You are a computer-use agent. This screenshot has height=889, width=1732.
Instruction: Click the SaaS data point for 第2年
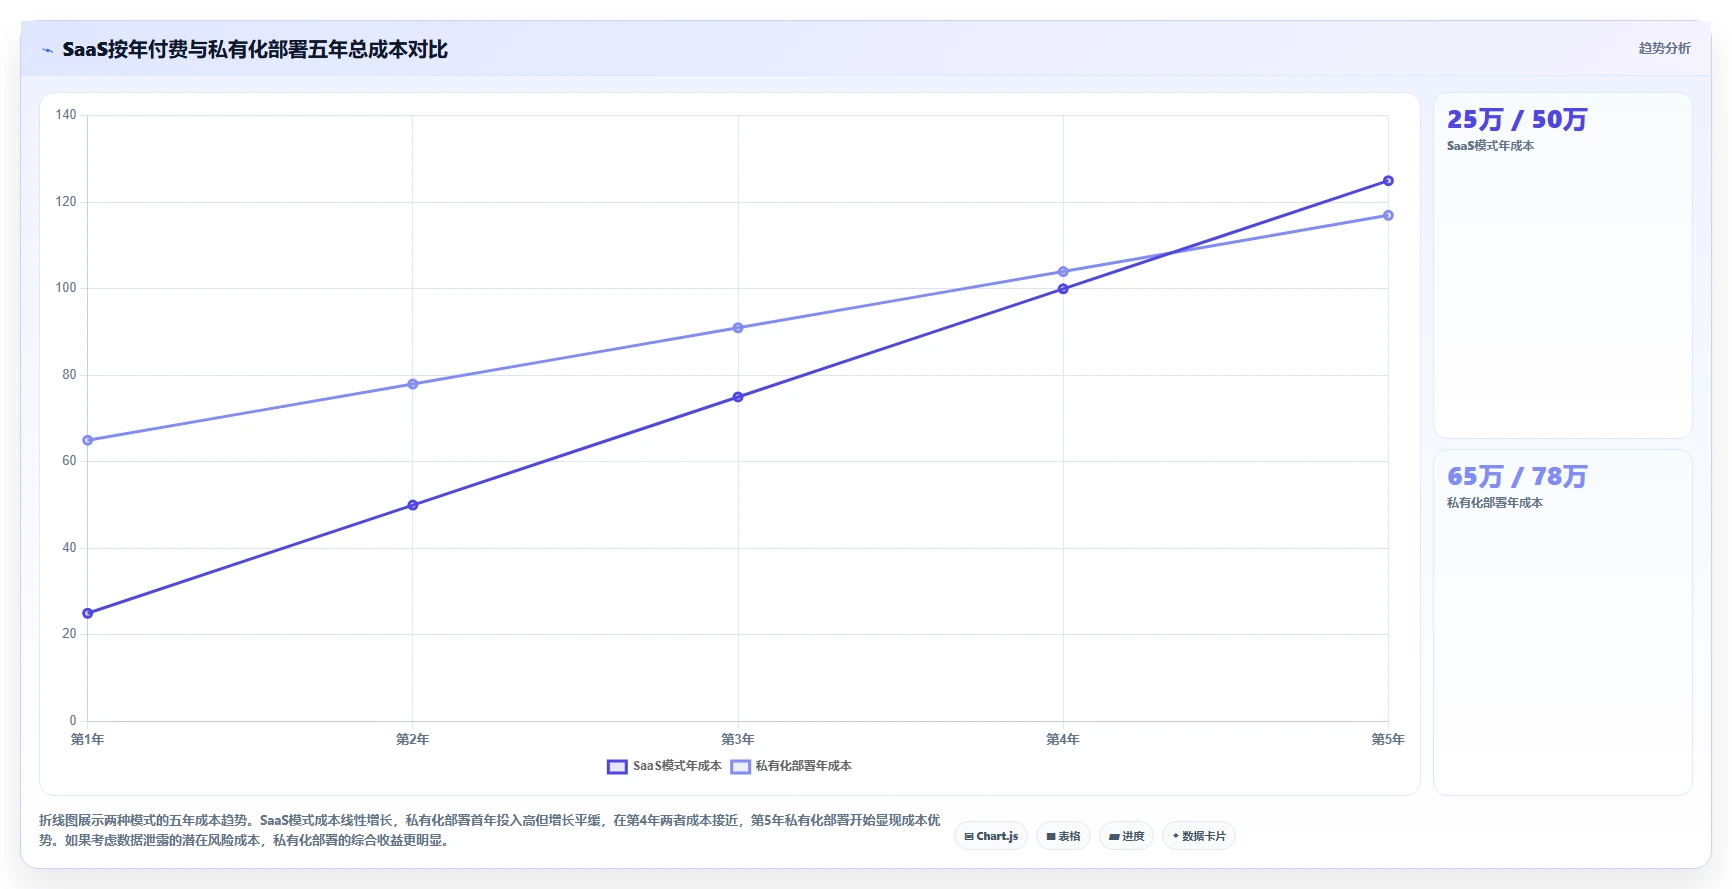pos(413,505)
